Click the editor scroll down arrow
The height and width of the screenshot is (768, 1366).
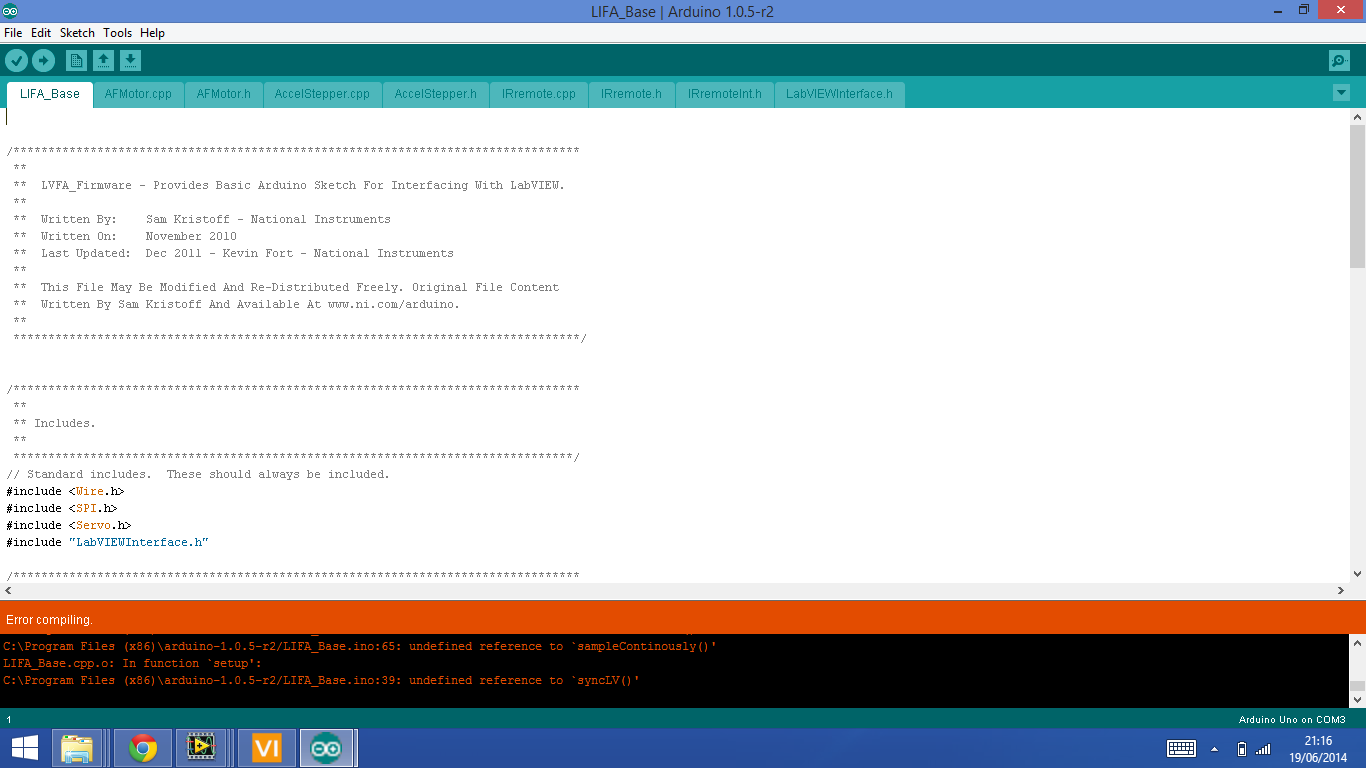[x=1357, y=574]
